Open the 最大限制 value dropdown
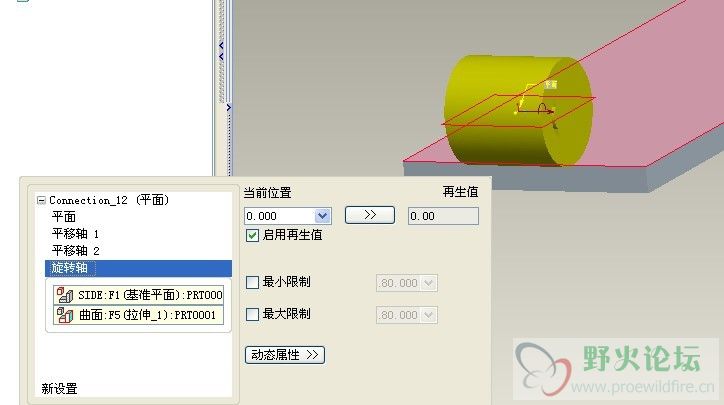724x405 pixels. click(x=429, y=315)
